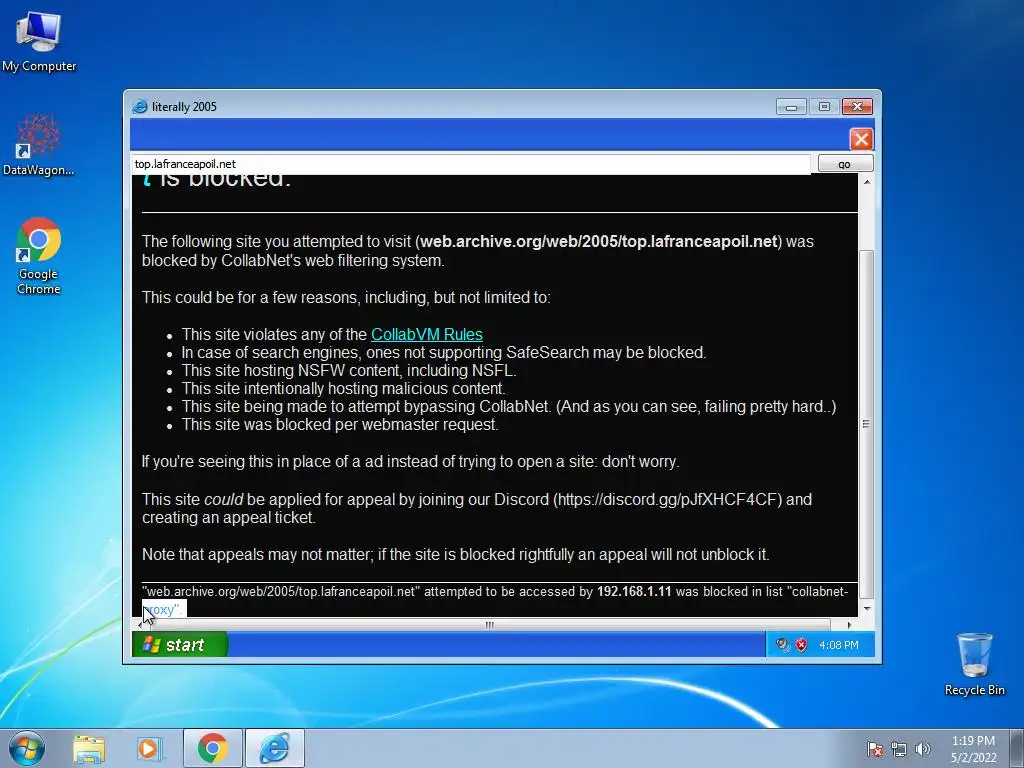Launch Google Chrome from the desktop
Viewport: 1024px width, 768px height.
(x=39, y=256)
